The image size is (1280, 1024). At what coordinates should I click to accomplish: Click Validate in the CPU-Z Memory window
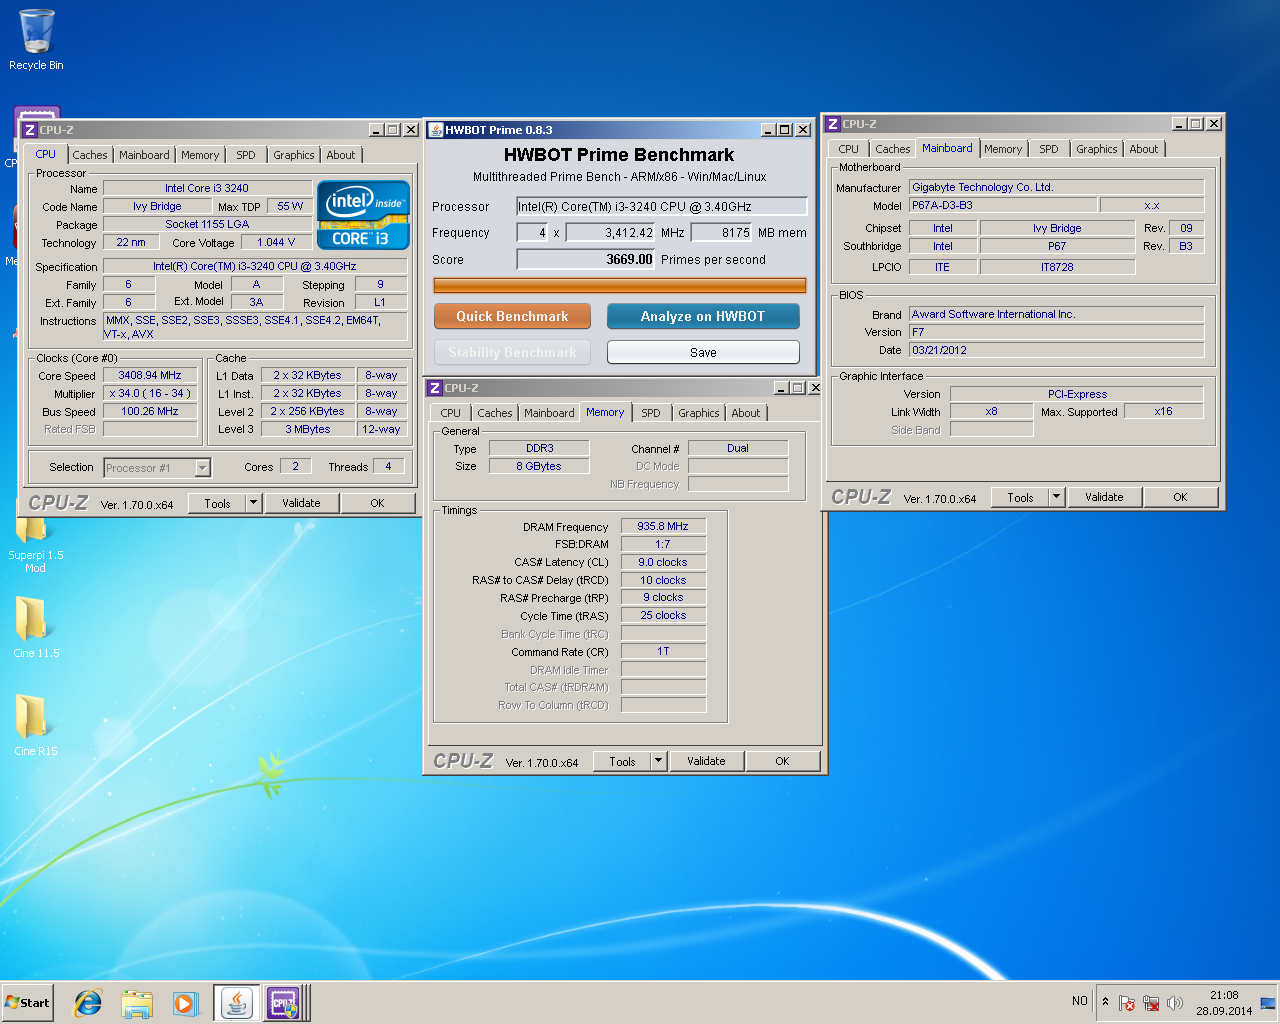coord(706,761)
